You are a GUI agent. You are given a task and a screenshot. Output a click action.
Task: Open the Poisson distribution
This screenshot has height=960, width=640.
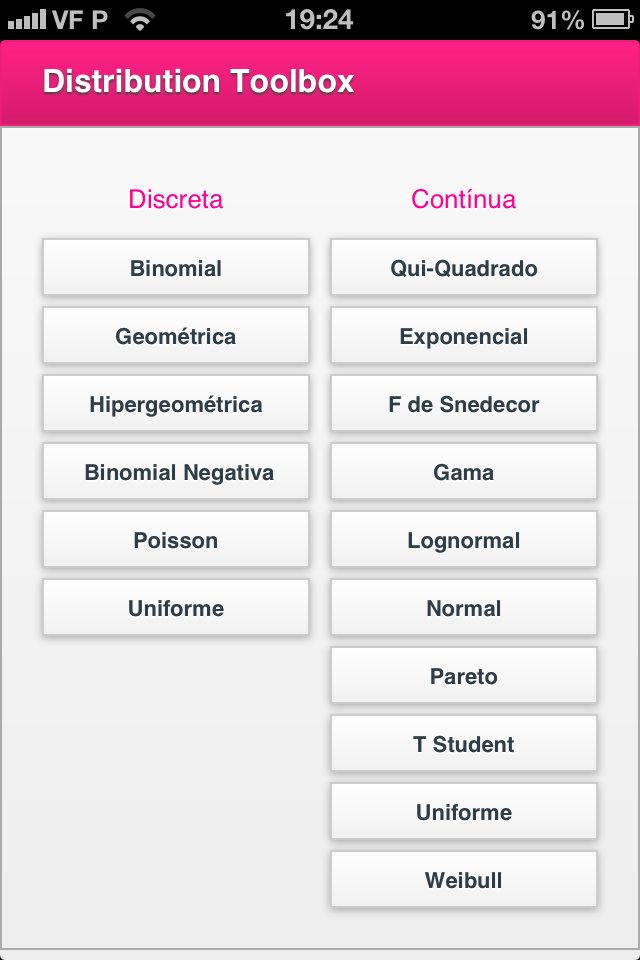(x=175, y=539)
